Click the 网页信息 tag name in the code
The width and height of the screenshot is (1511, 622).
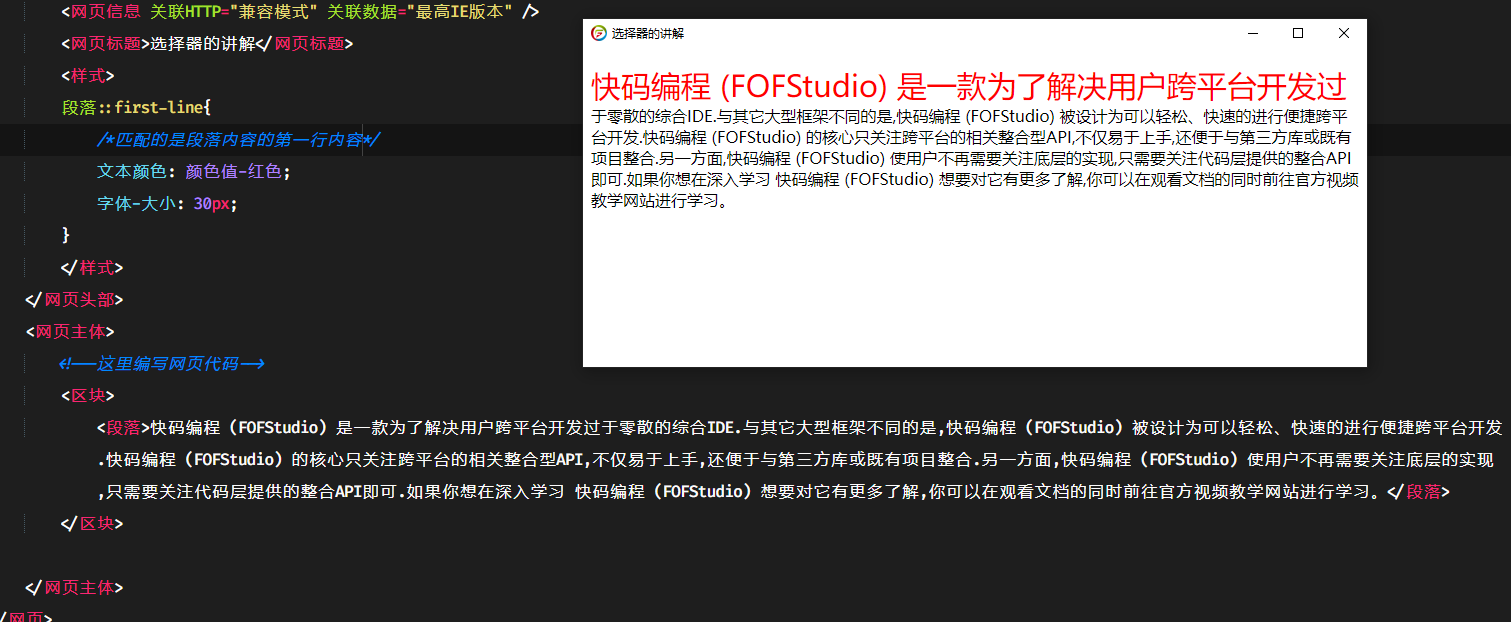(x=106, y=12)
